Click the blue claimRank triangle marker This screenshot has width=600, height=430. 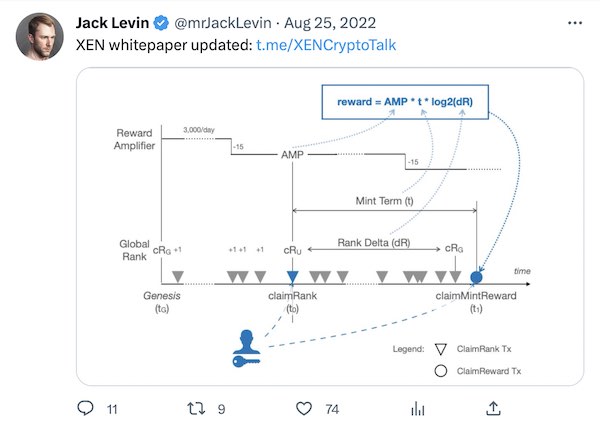(x=292, y=276)
